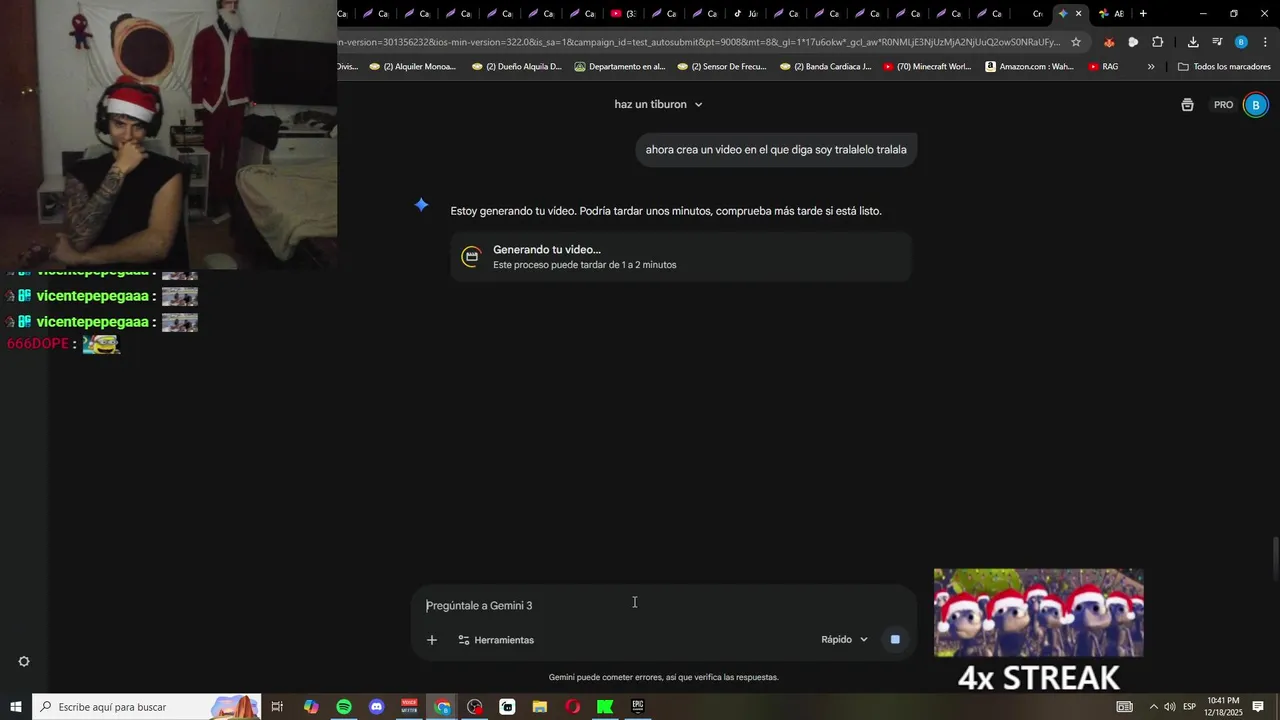Image resolution: width=1280 pixels, height=720 pixels.
Task: Open the Copilot taskbar icon
Action: pos(311,707)
